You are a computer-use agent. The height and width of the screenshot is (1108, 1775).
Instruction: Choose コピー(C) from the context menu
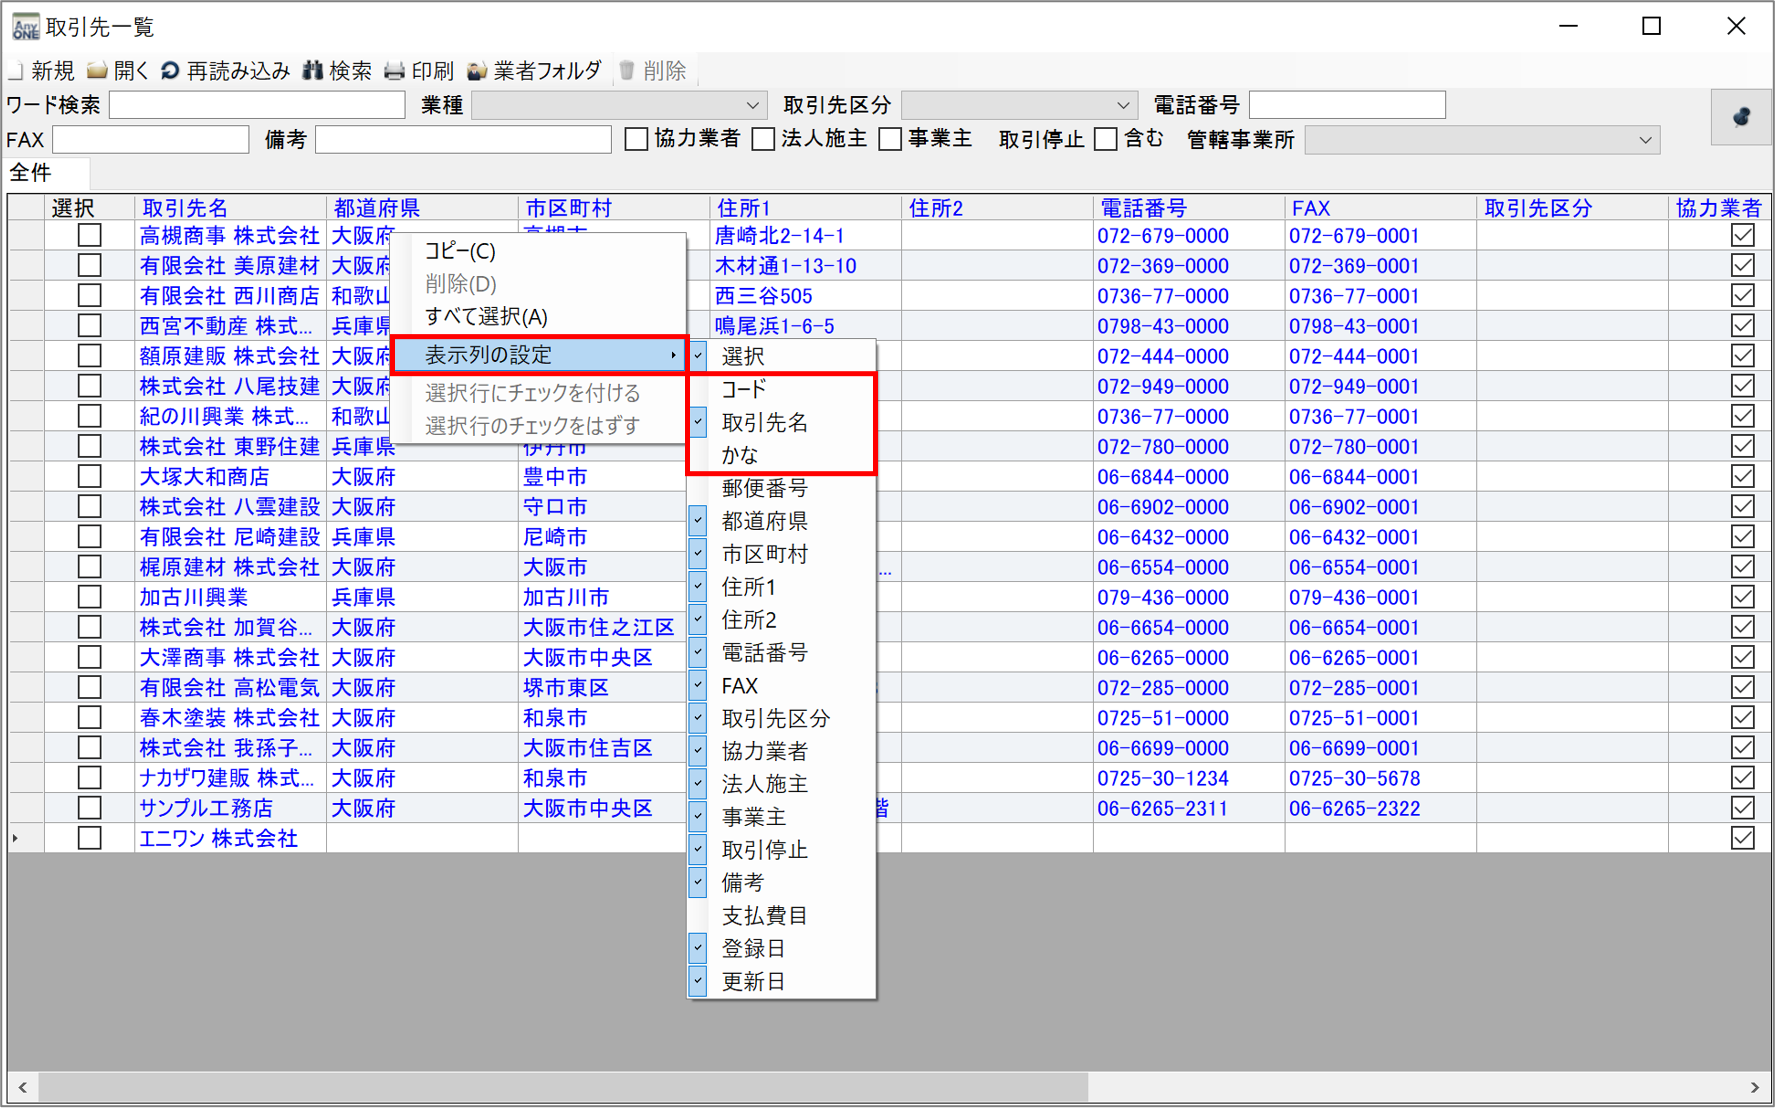[460, 251]
